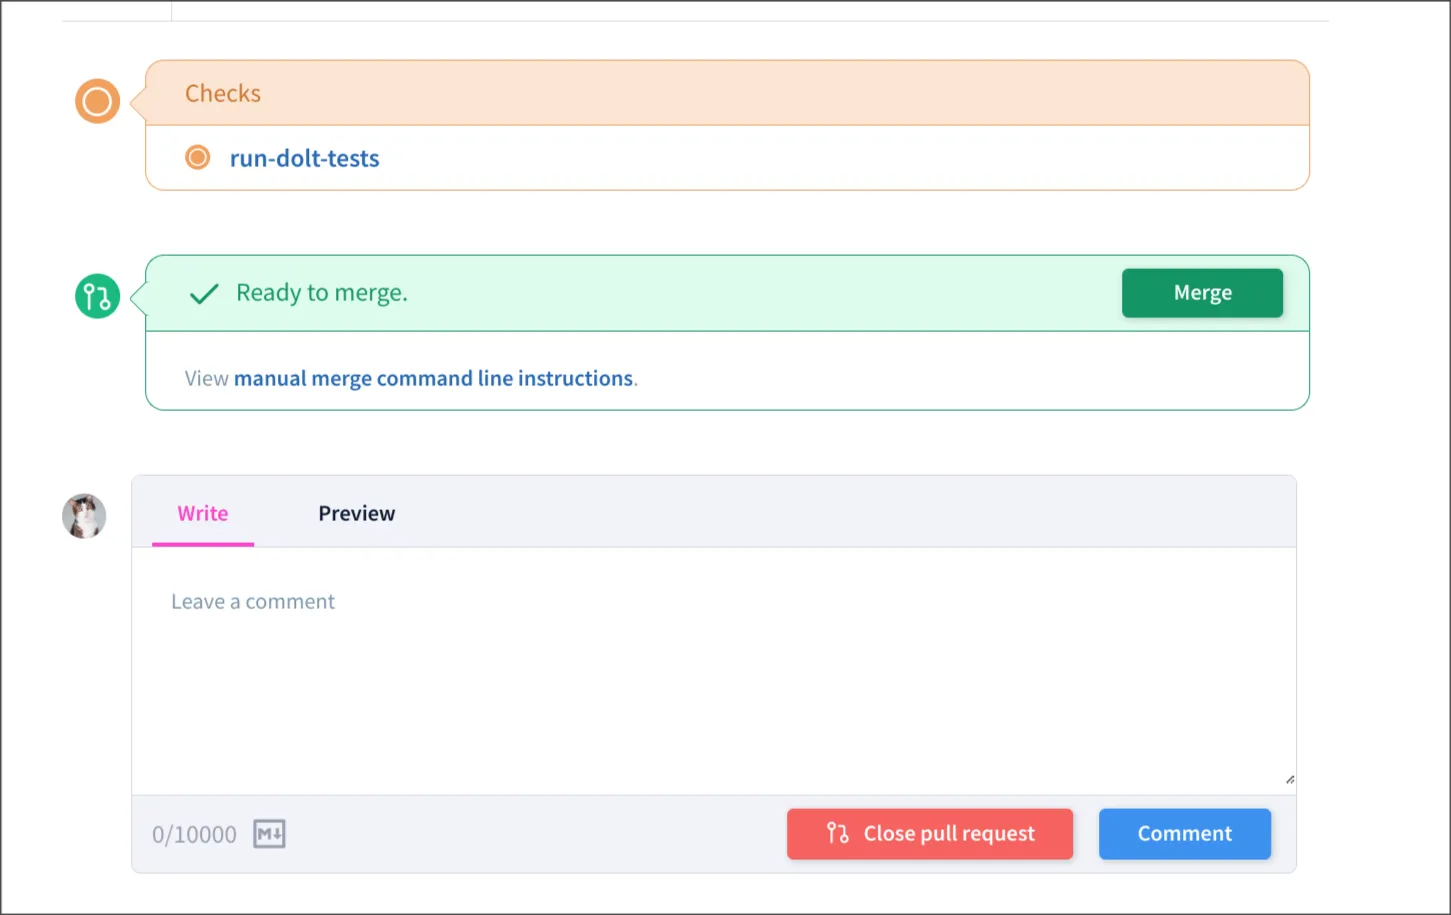Viewport: 1451px width, 915px height.
Task: Click the 0/10000 character counter
Action: tap(194, 834)
